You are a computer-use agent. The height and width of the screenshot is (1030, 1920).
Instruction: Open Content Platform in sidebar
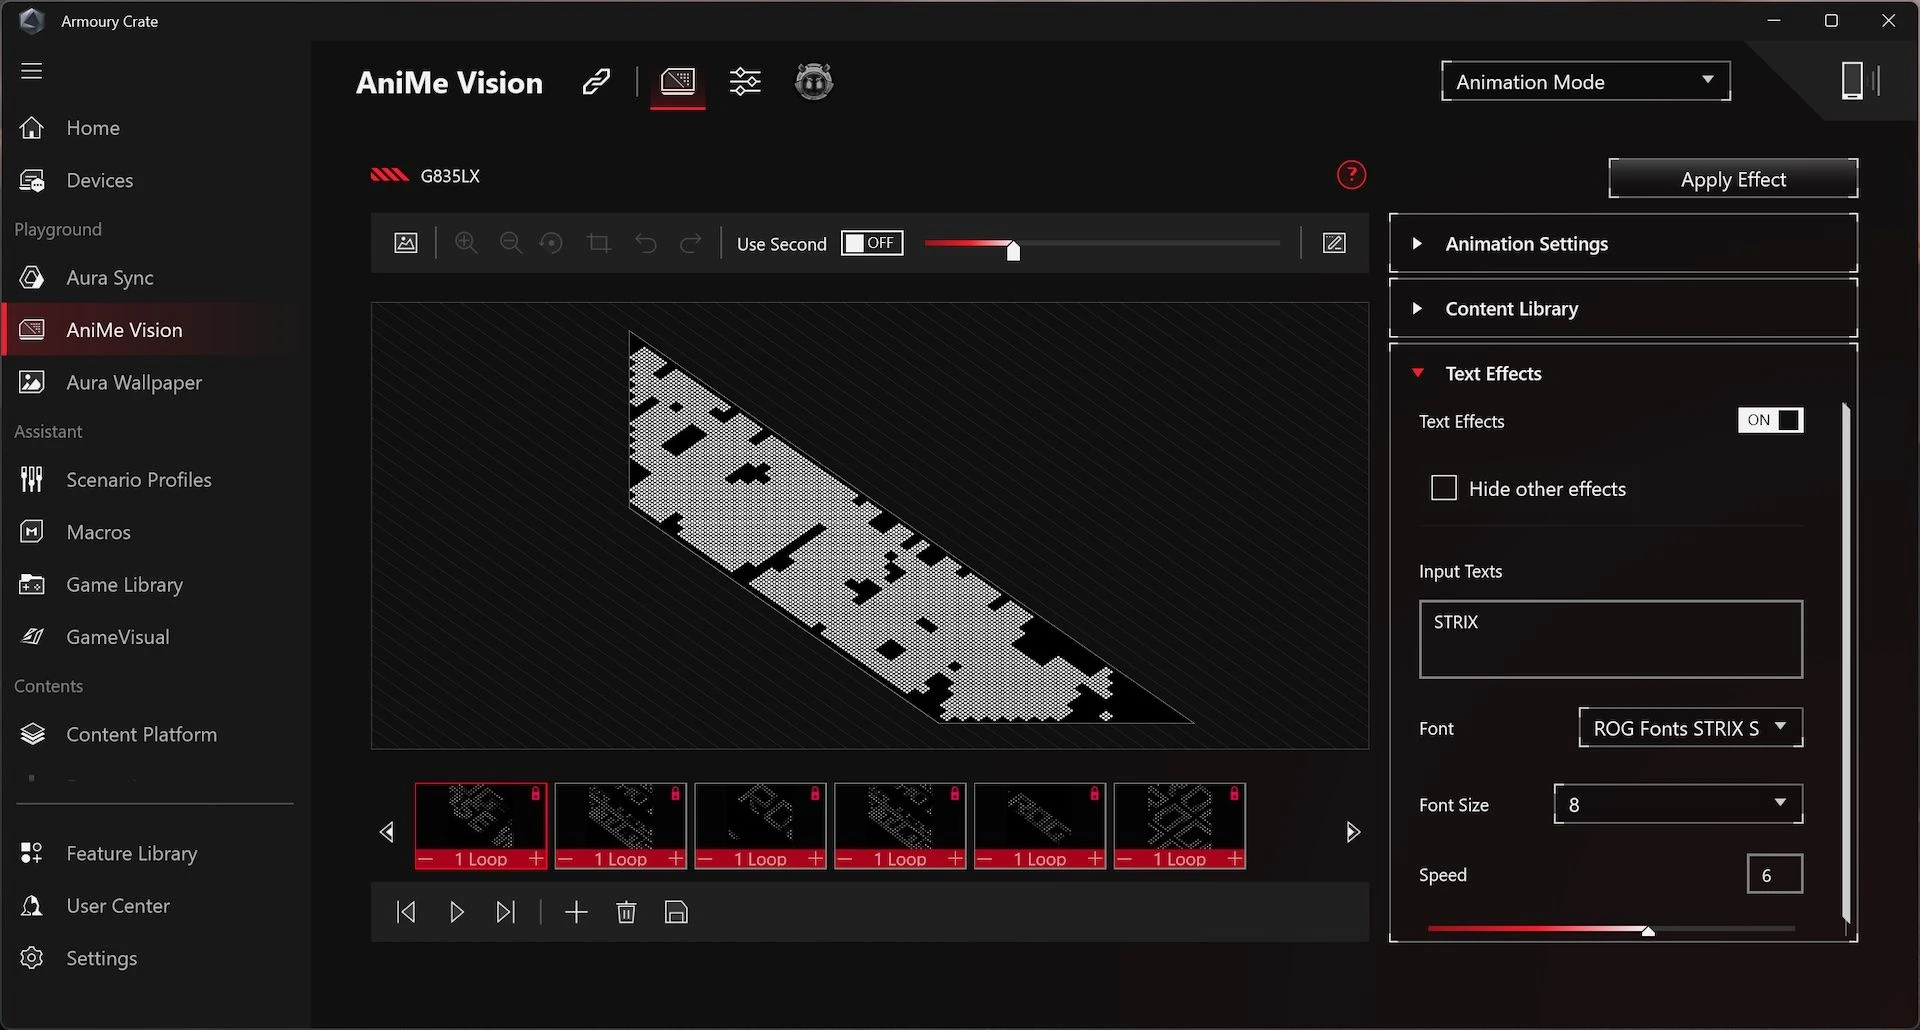click(141, 734)
